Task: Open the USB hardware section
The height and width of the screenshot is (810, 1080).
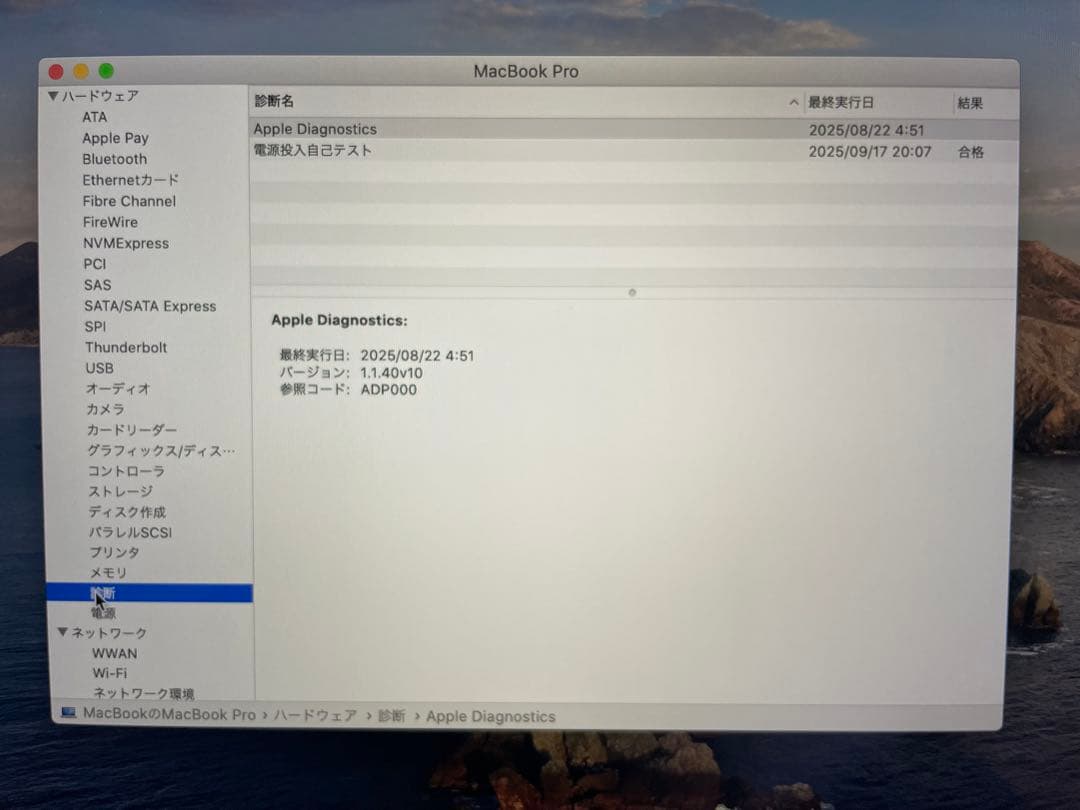Action: point(99,368)
